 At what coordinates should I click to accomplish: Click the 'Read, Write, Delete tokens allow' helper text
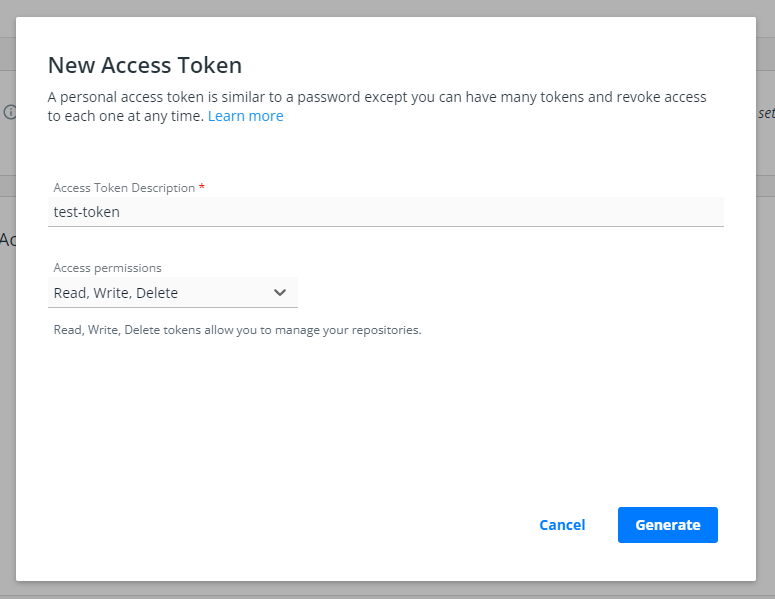point(237,330)
